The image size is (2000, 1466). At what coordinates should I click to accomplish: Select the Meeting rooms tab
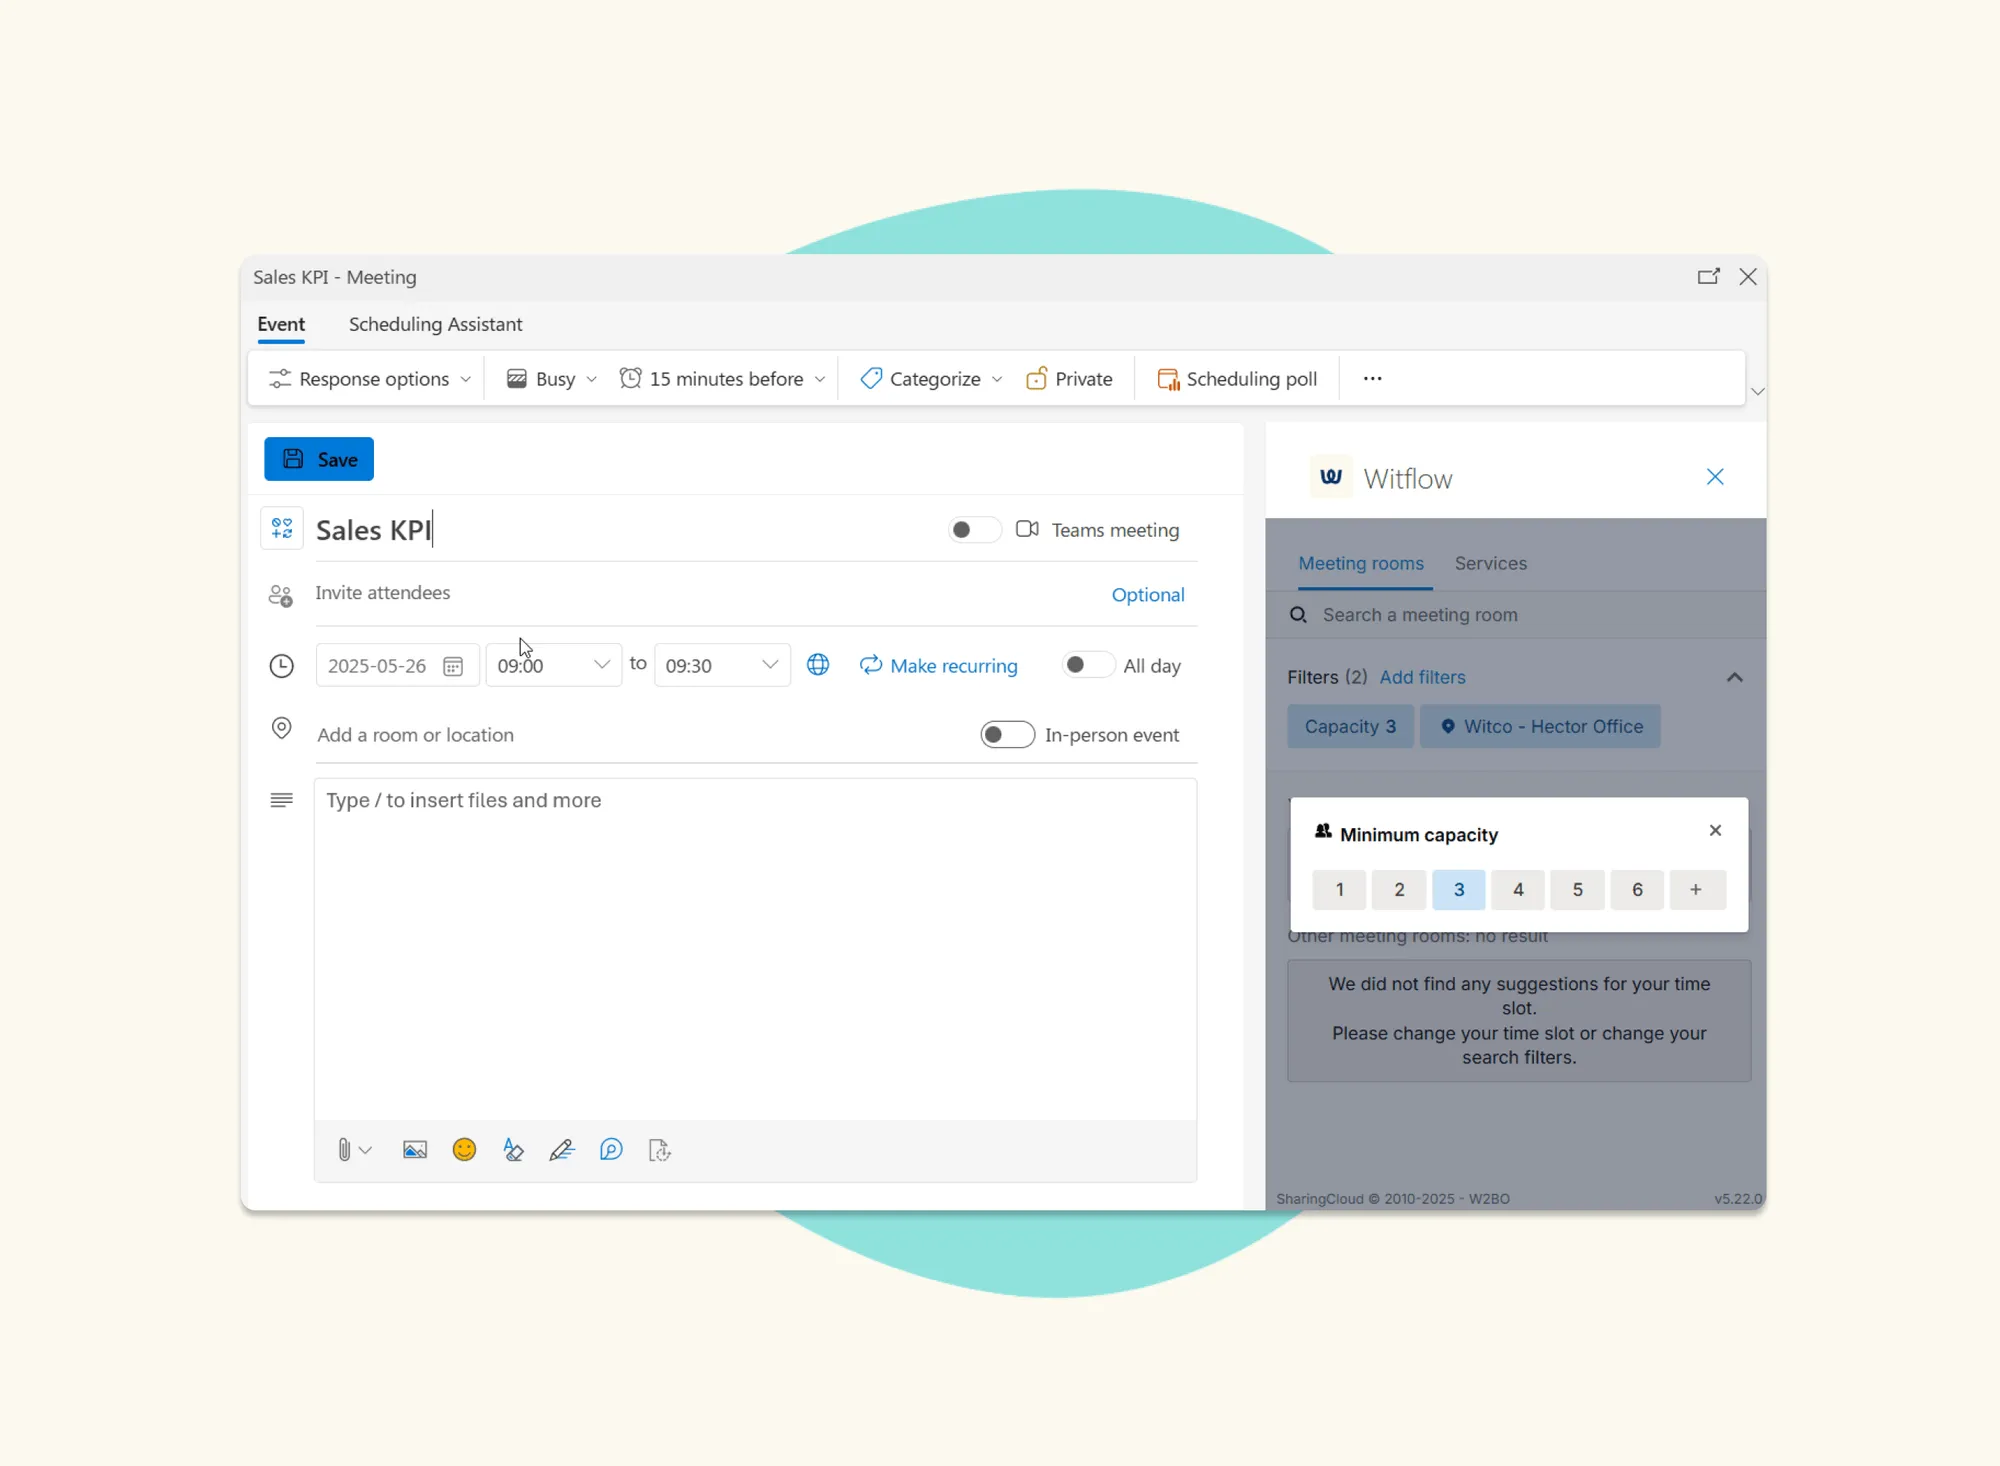(x=1361, y=563)
